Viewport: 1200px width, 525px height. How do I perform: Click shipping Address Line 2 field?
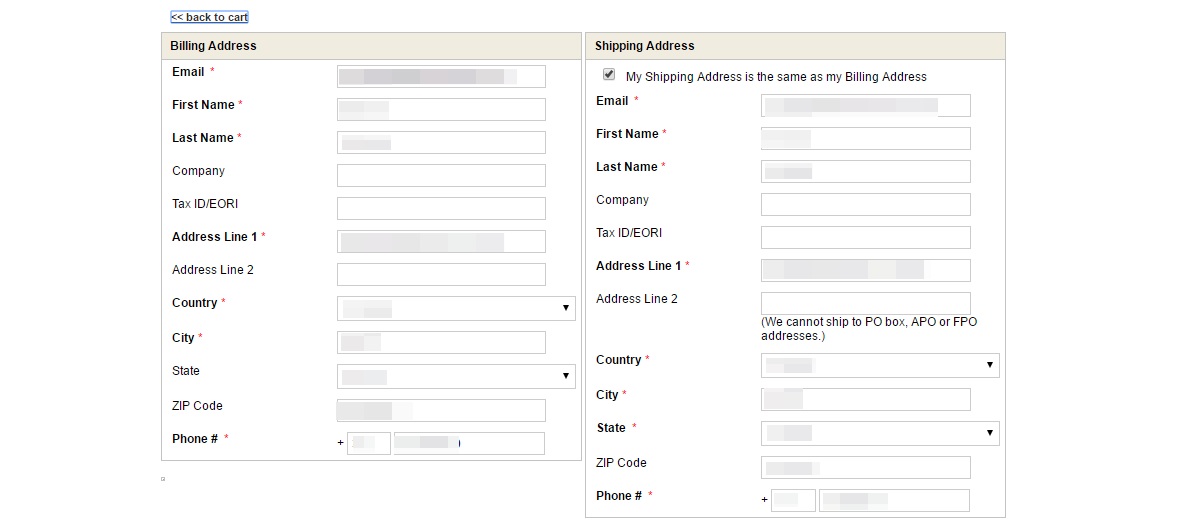(866, 303)
